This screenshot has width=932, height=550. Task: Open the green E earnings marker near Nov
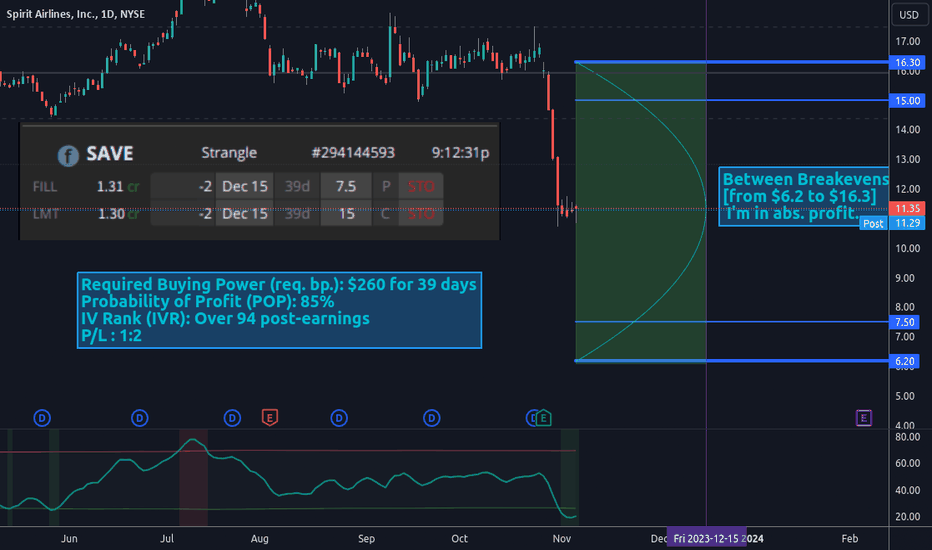point(543,418)
